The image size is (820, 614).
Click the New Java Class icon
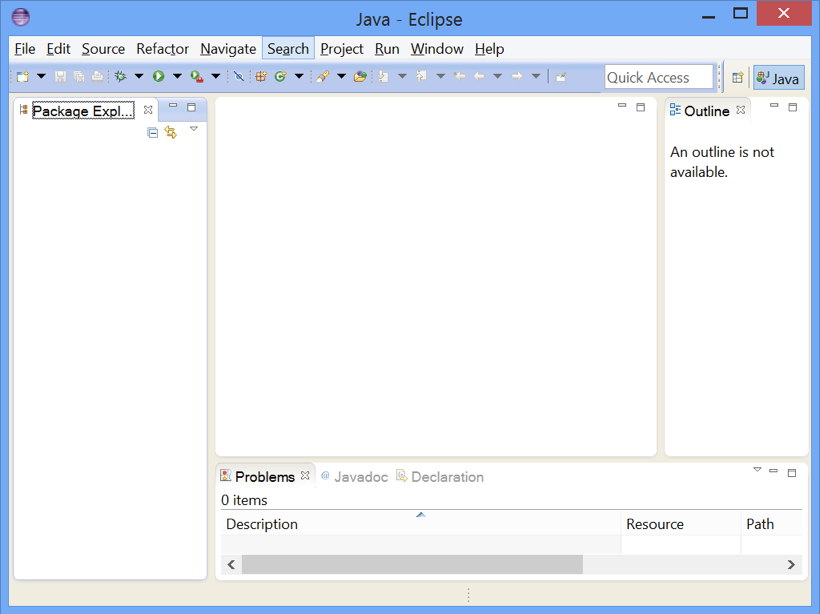[x=281, y=76]
